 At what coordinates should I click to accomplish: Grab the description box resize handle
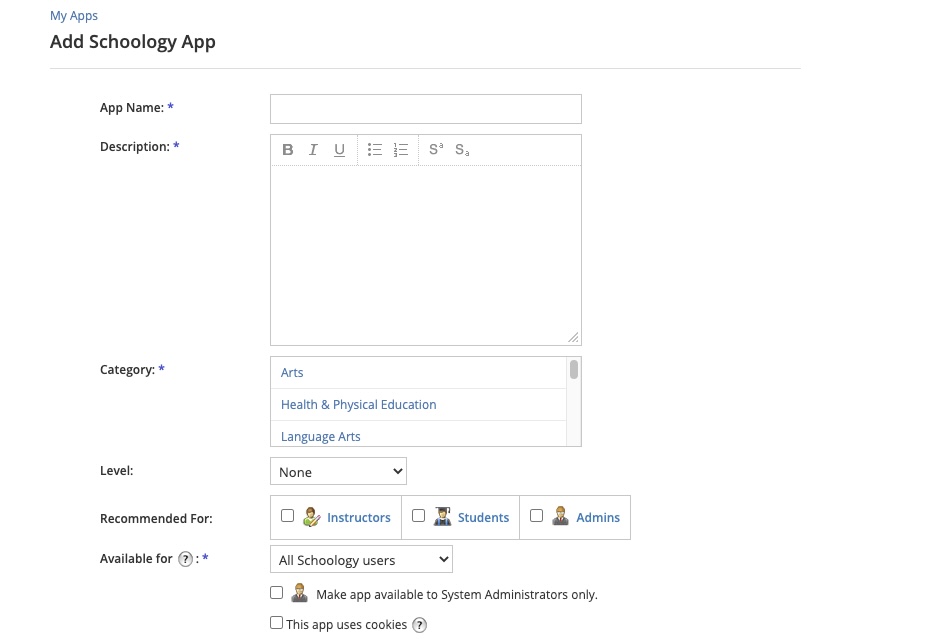[574, 338]
